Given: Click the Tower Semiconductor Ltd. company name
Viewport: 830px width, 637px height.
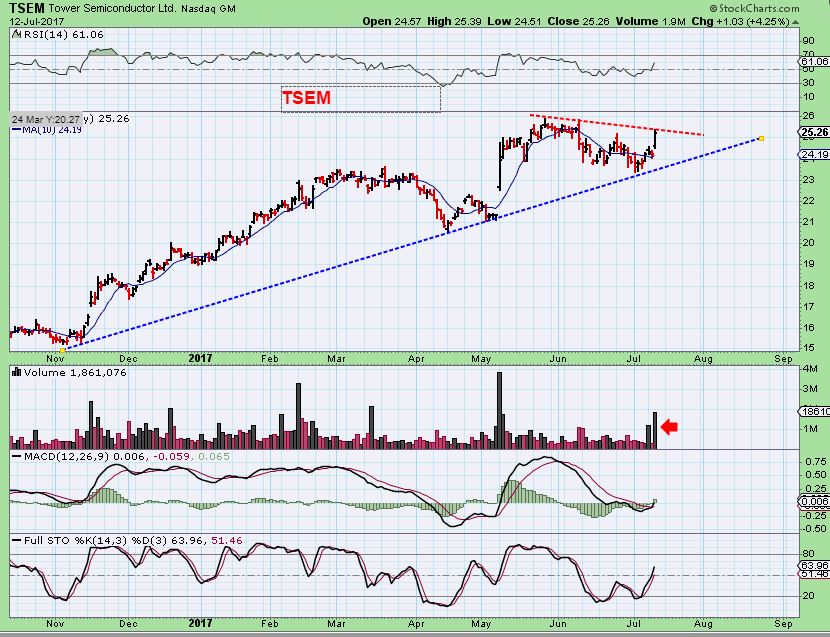Looking at the screenshot, I should (112, 8).
